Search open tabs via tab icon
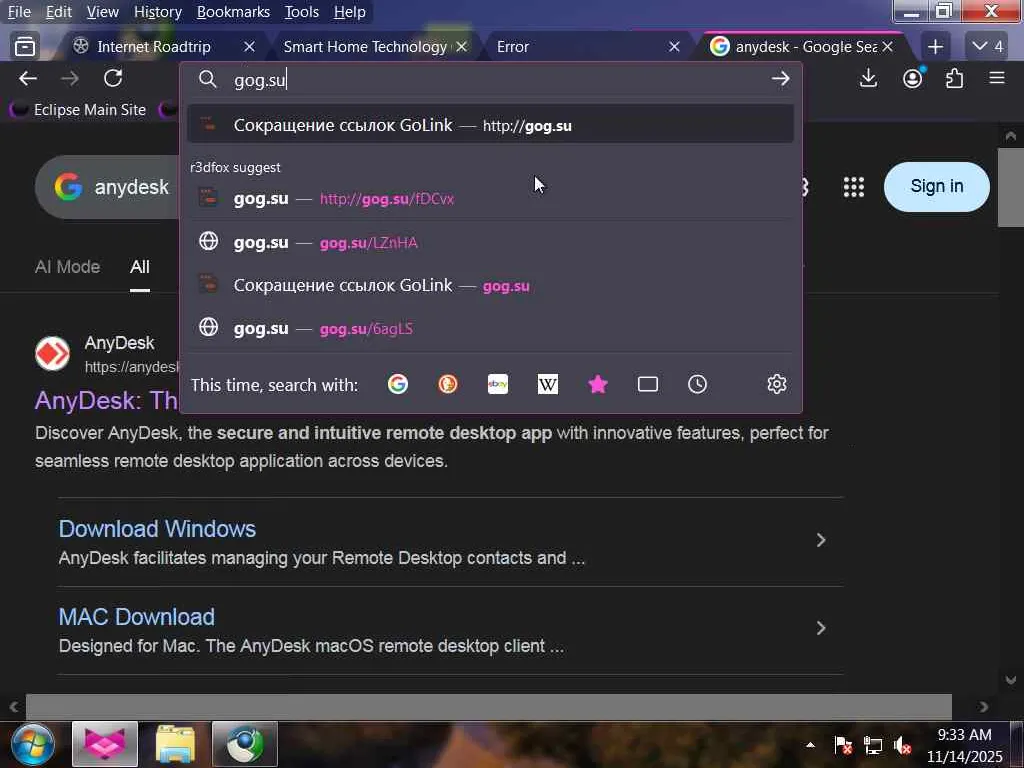Viewport: 1024px width, 768px height. click(647, 384)
